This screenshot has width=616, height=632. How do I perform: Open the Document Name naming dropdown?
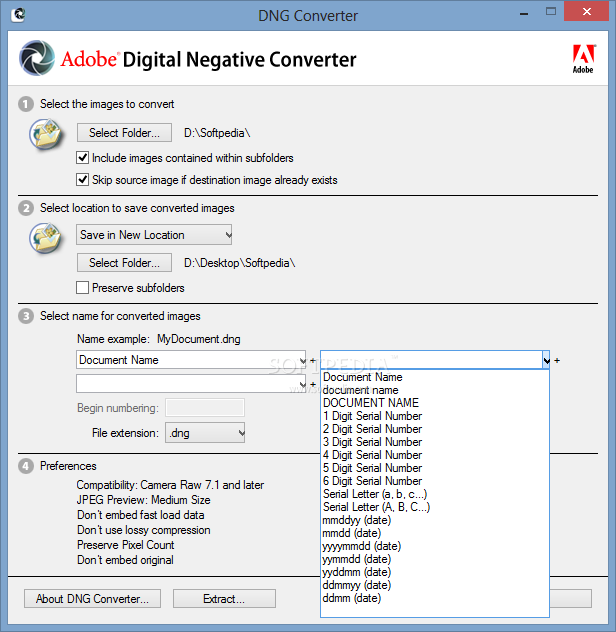tap(191, 360)
